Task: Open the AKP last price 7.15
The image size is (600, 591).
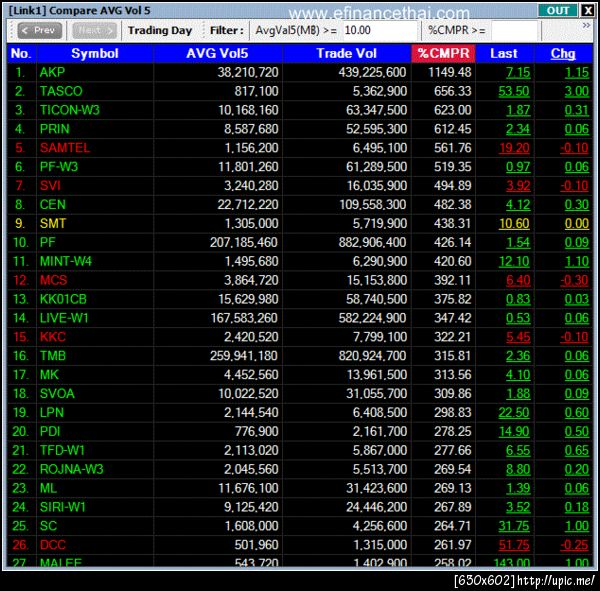Action: pyautogui.click(x=518, y=72)
